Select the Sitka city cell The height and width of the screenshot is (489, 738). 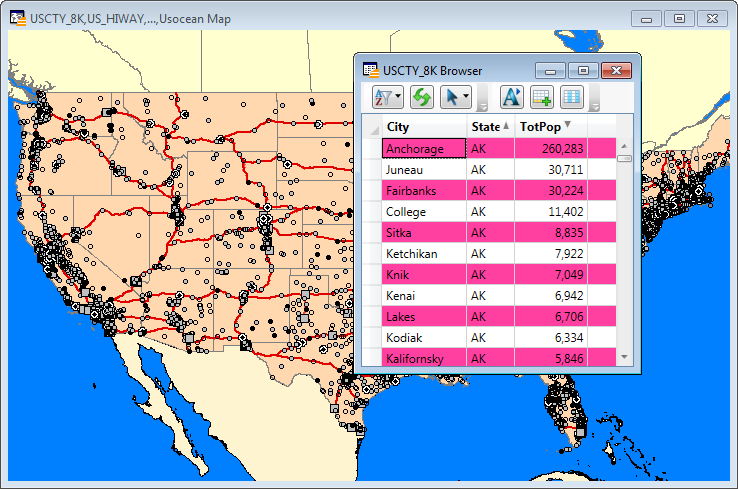tap(424, 232)
